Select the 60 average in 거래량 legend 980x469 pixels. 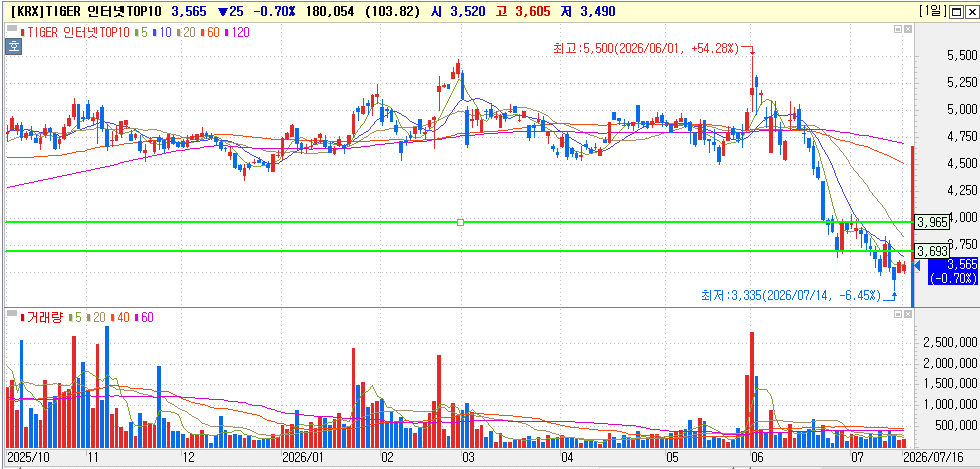tap(145, 318)
